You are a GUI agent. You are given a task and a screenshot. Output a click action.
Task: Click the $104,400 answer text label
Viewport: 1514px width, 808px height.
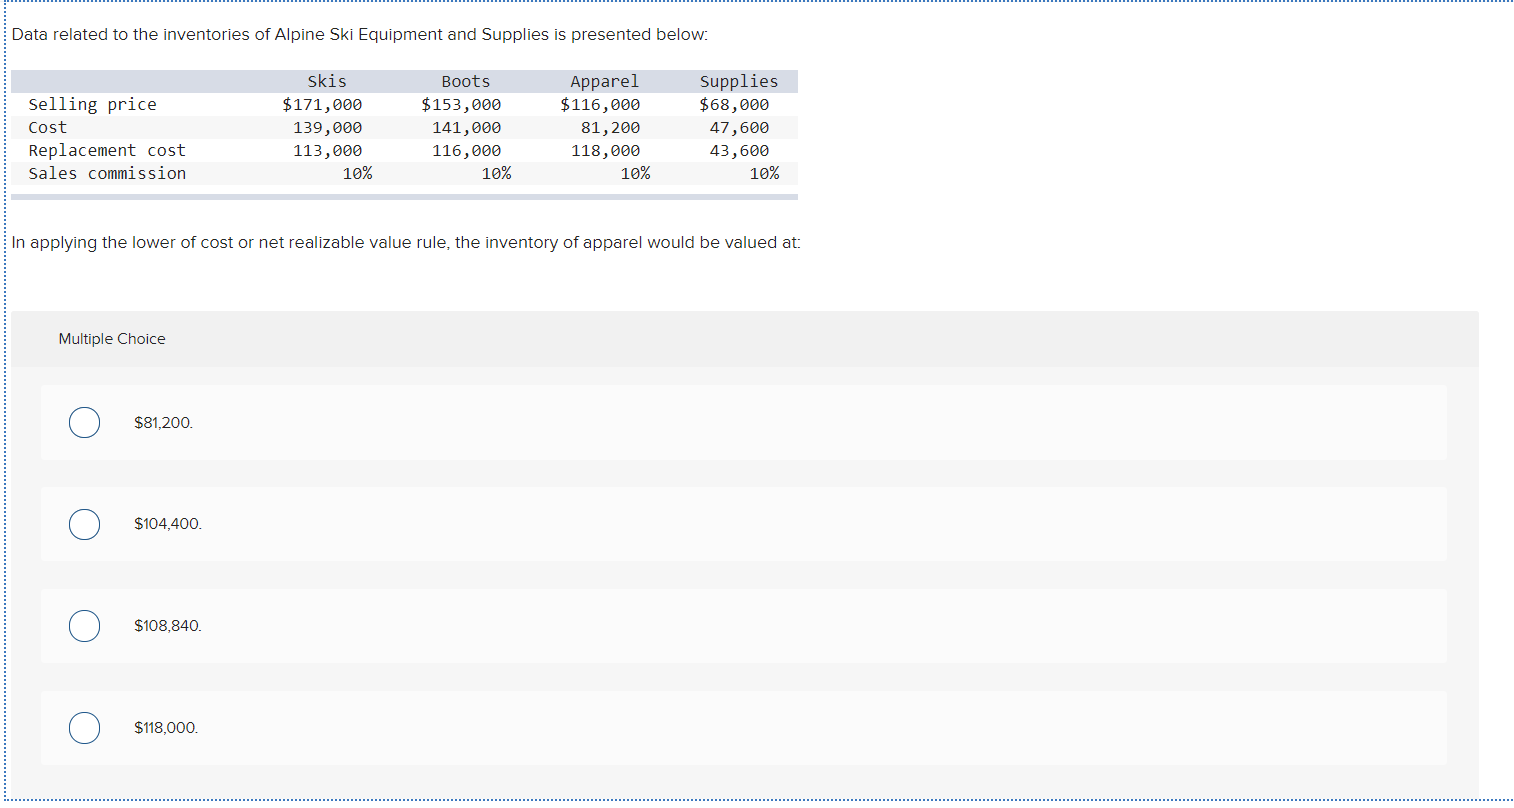(167, 524)
